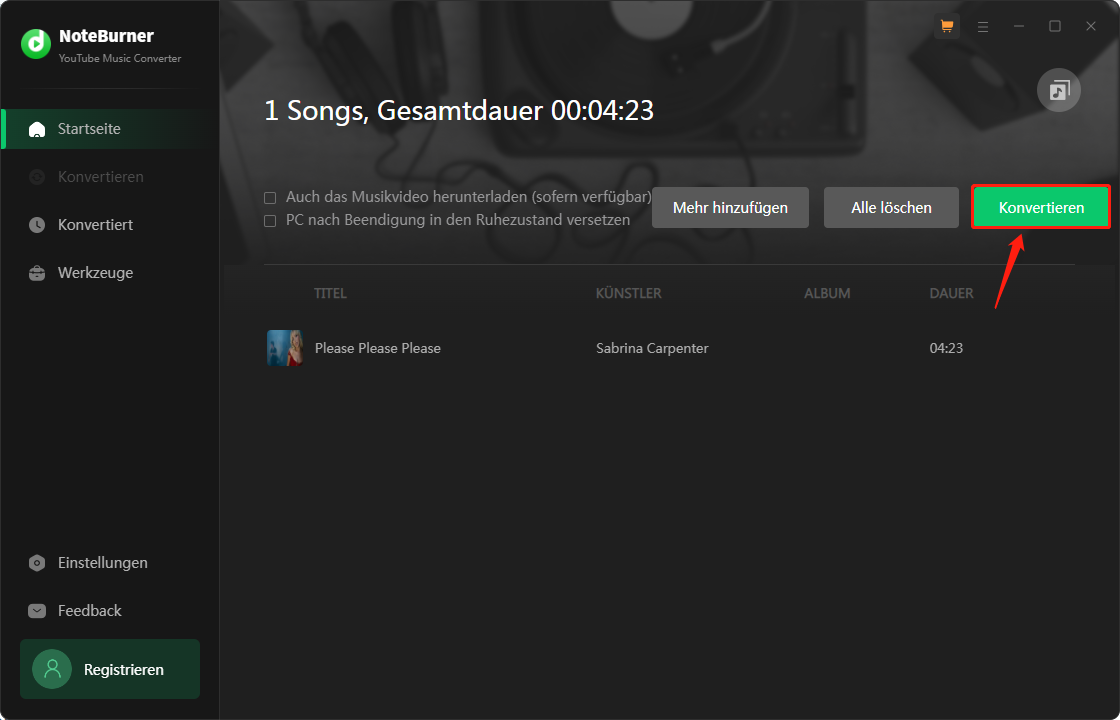This screenshot has height=720, width=1120.
Task: Maximize the NoteBurner window
Action: (x=1055, y=26)
